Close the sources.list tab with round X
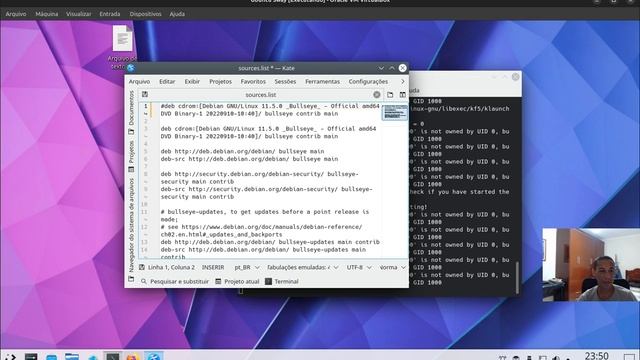Screen dimensions: 640x360 tap(377, 95)
